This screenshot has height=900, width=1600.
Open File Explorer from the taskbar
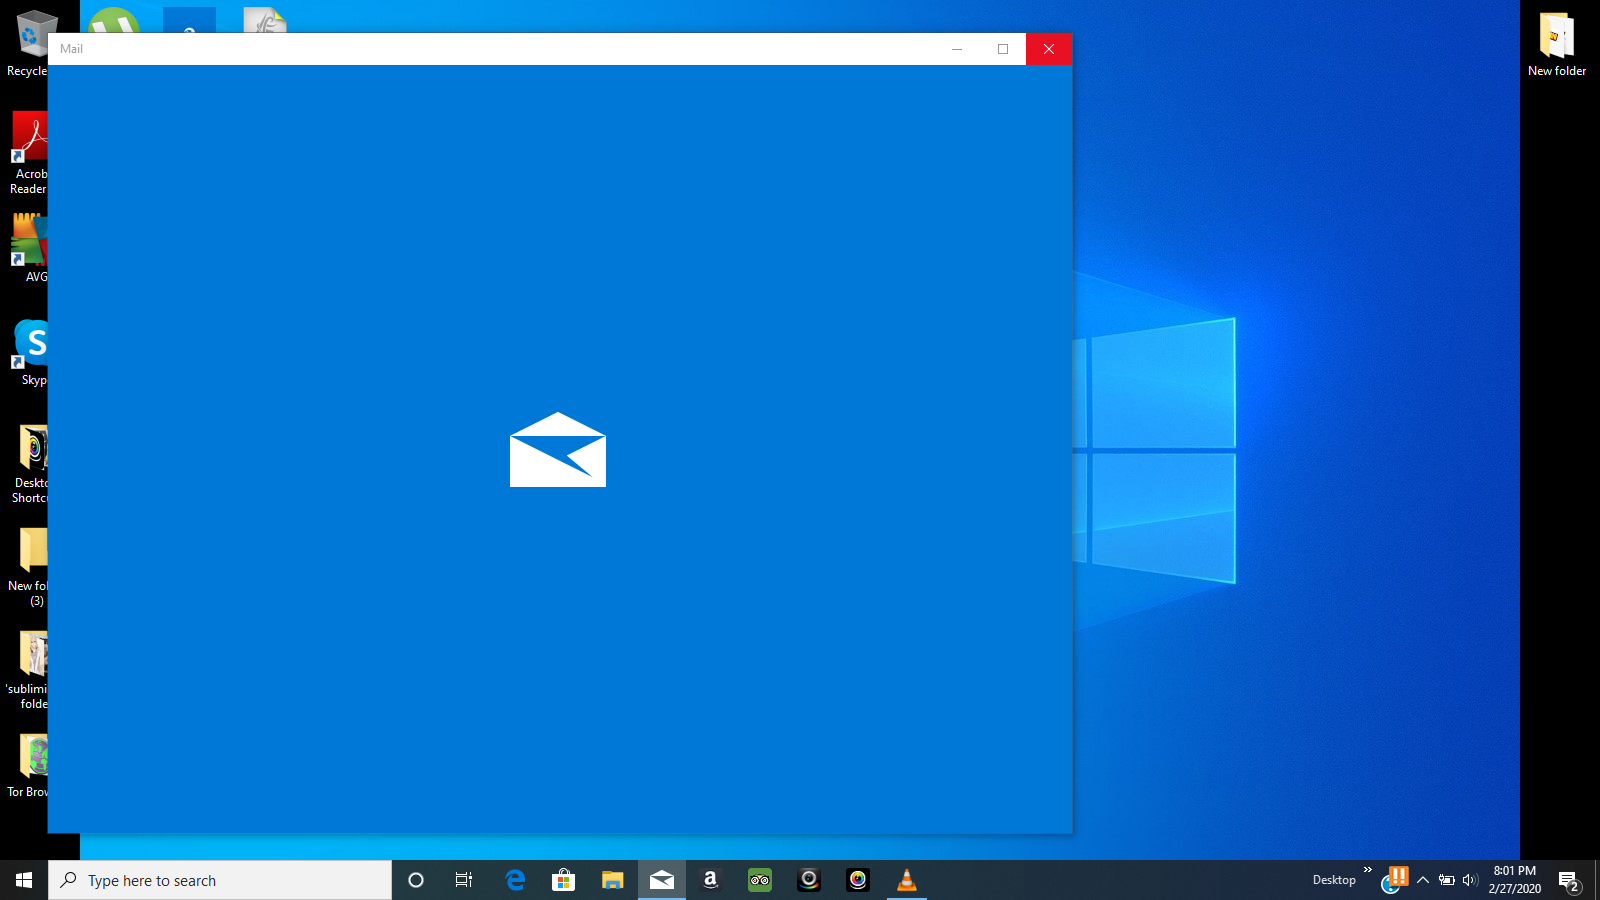pos(612,880)
